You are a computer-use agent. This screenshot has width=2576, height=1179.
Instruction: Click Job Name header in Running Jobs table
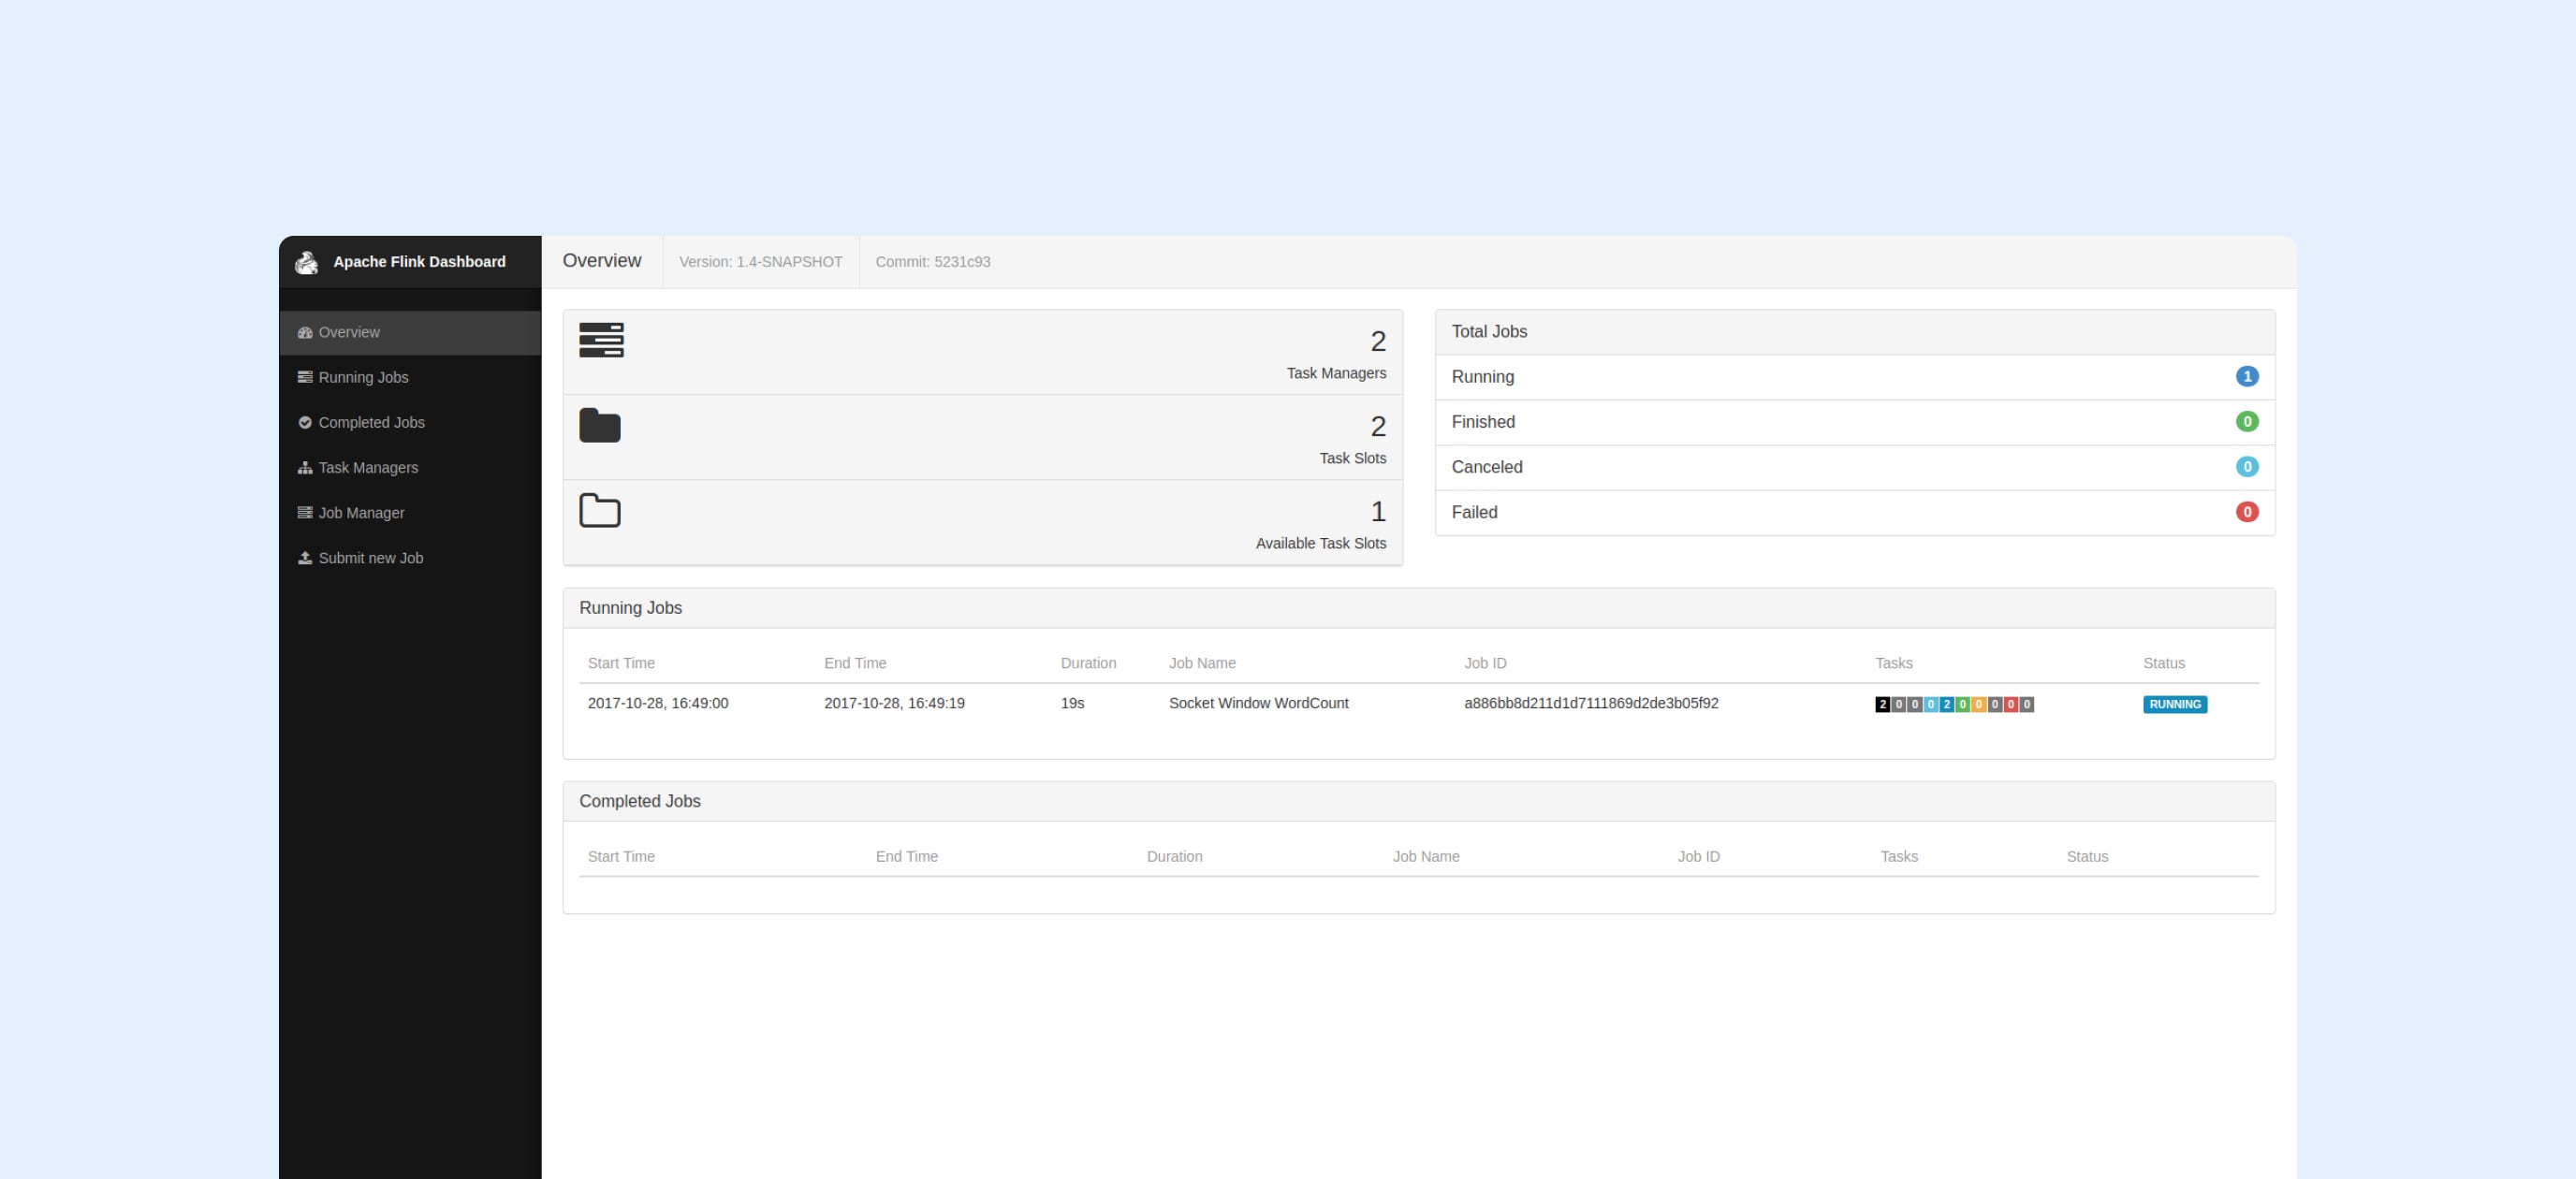(1202, 663)
